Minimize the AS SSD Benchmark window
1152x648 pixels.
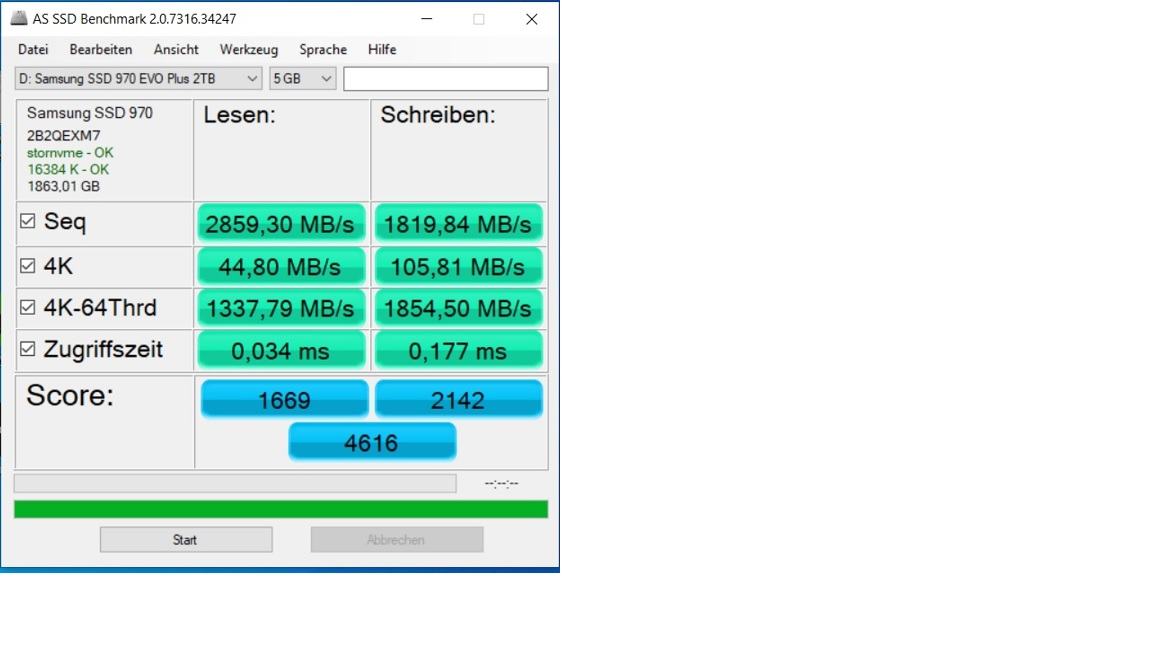tap(426, 19)
